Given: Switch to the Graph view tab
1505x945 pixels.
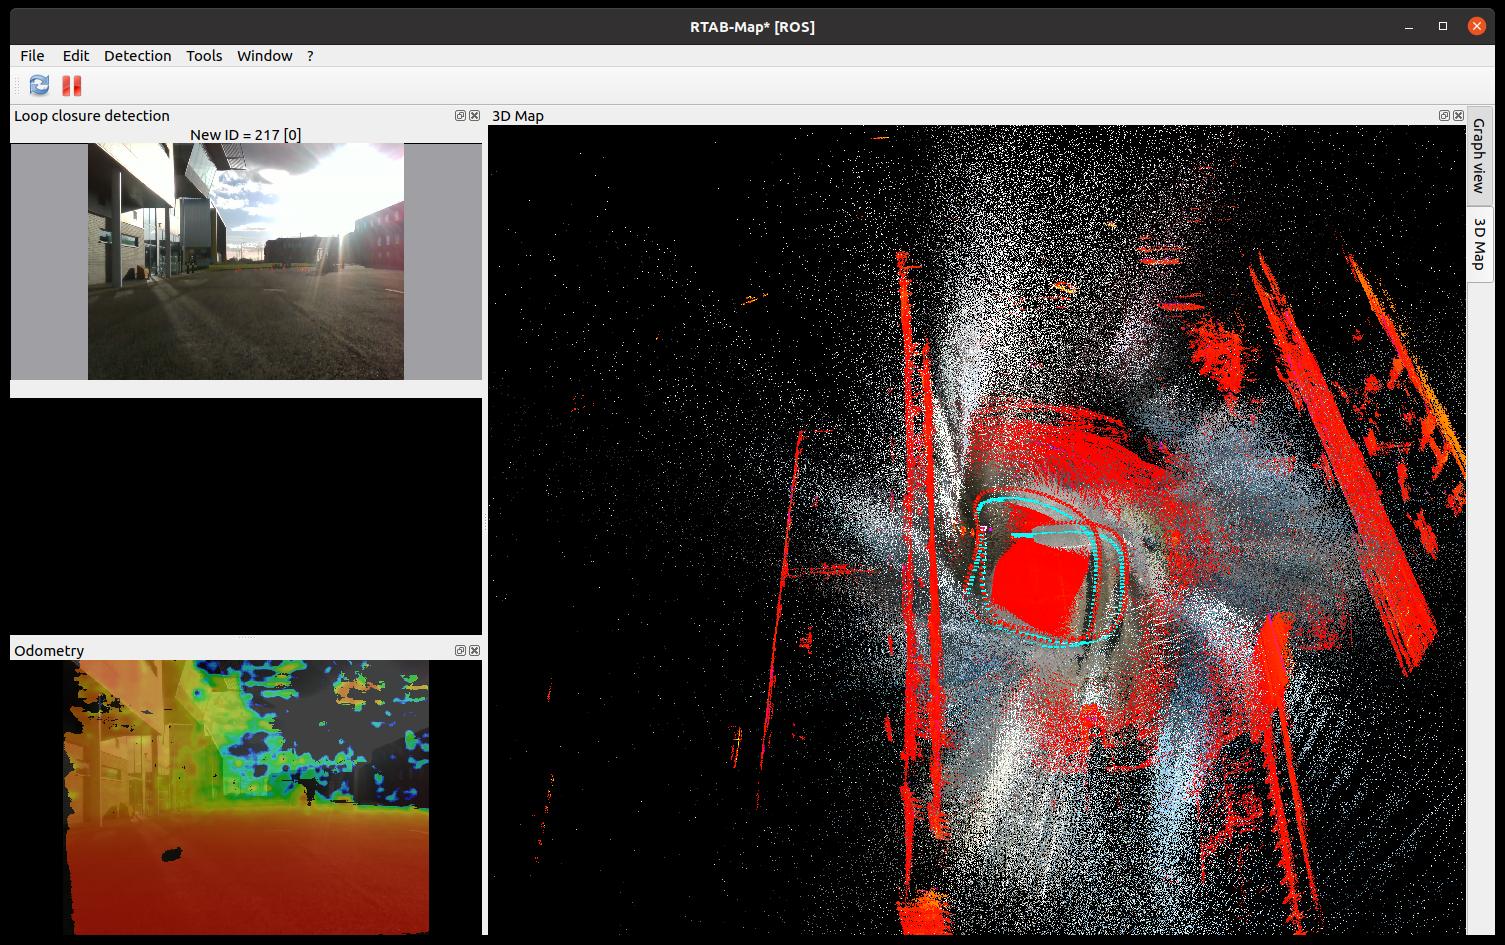Looking at the screenshot, I should pyautogui.click(x=1478, y=156).
